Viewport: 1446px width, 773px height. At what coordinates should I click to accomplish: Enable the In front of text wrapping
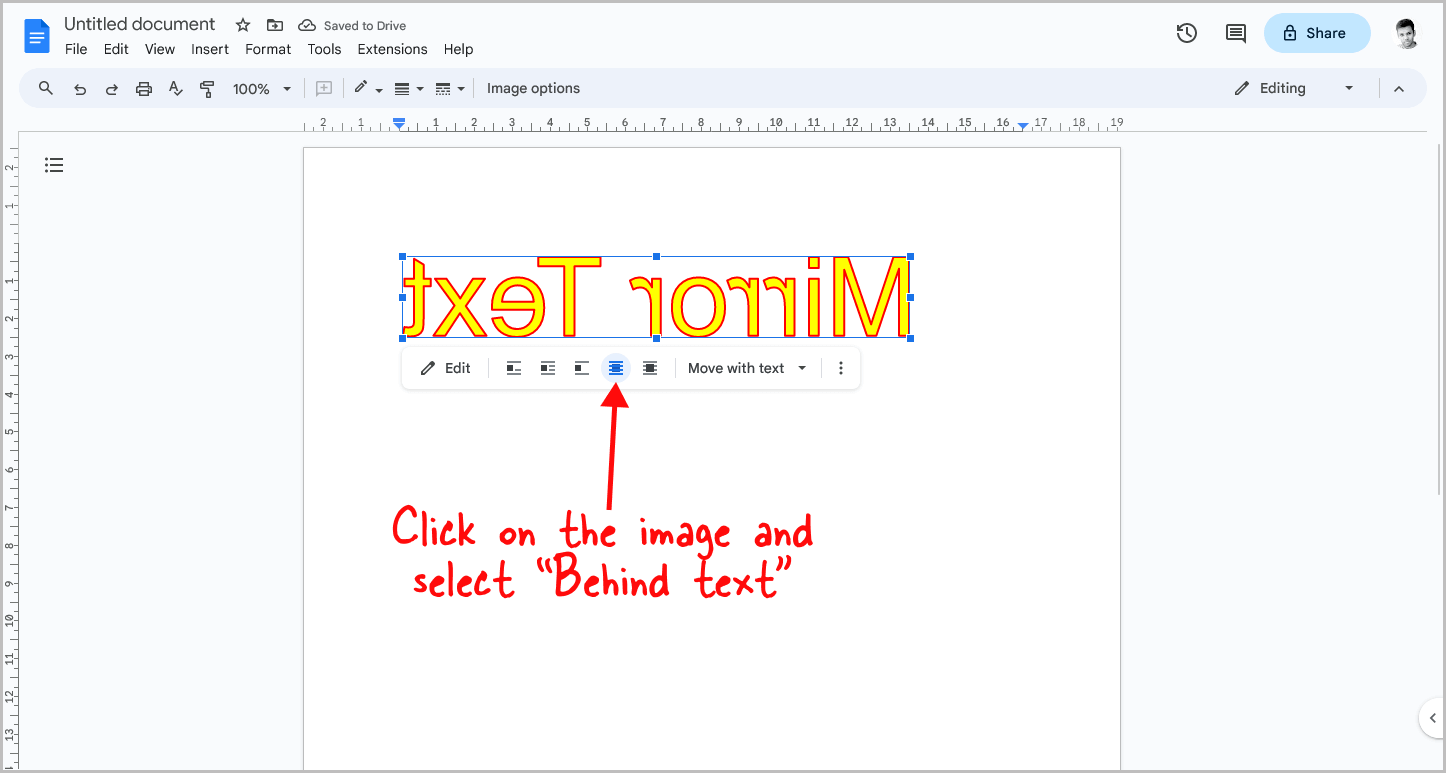pos(649,368)
